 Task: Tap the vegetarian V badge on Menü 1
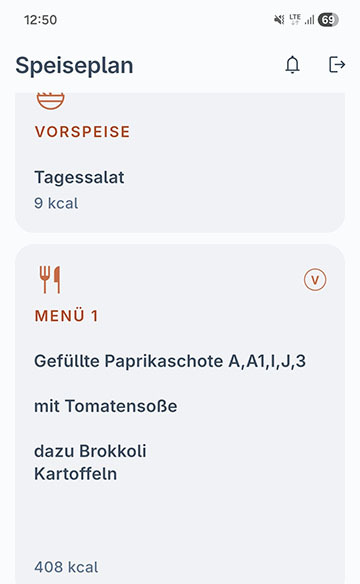click(x=315, y=280)
